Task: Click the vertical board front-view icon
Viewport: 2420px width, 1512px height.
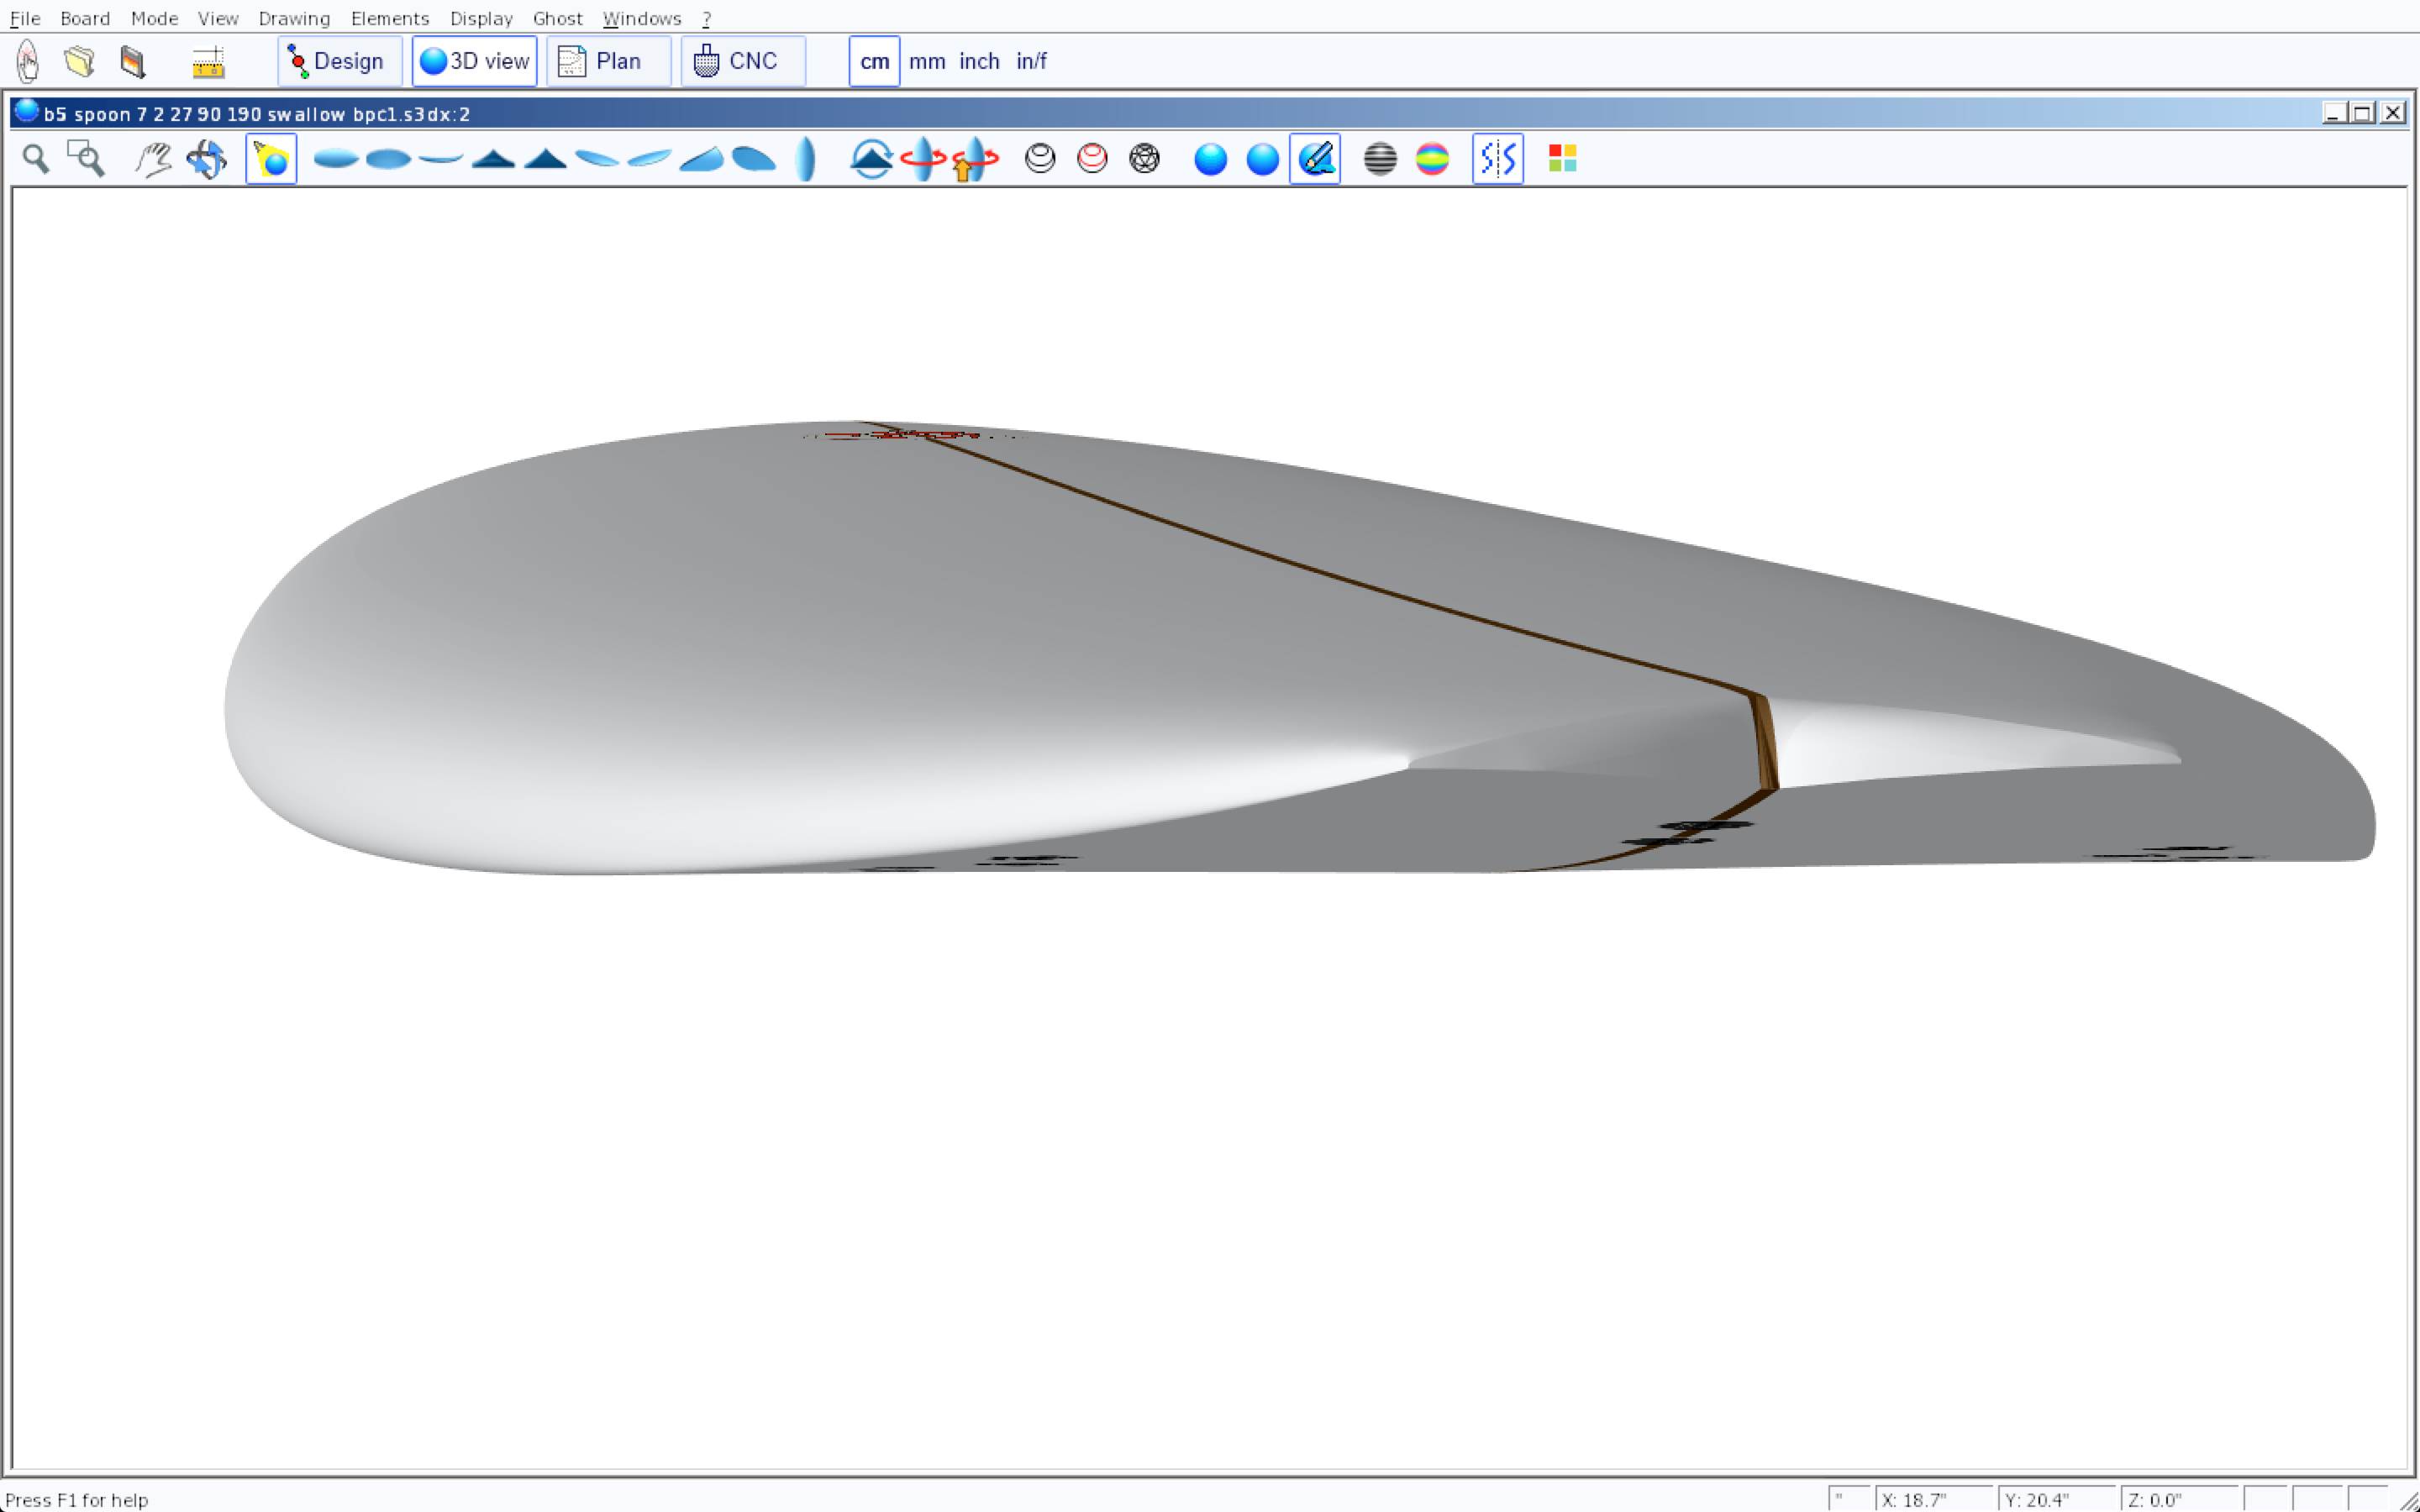Action: pyautogui.click(x=806, y=159)
